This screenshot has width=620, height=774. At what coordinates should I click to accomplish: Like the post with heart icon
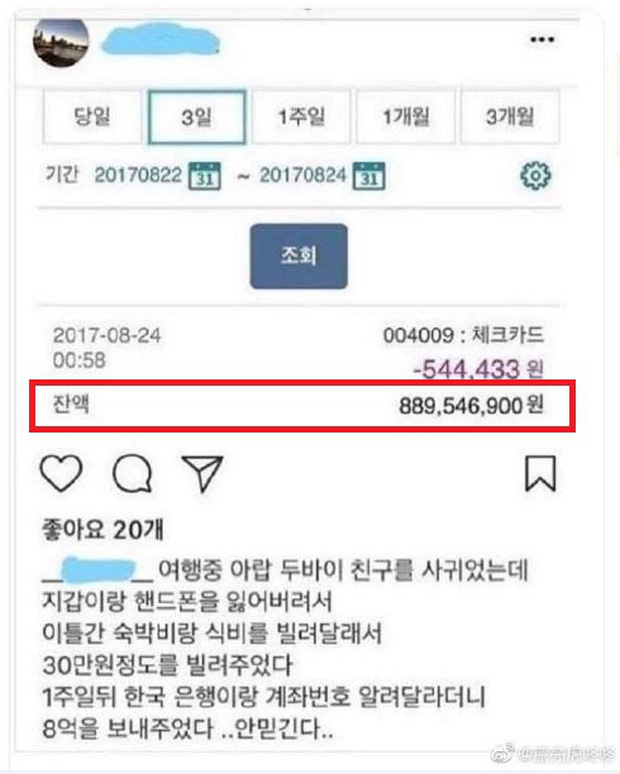click(x=61, y=473)
